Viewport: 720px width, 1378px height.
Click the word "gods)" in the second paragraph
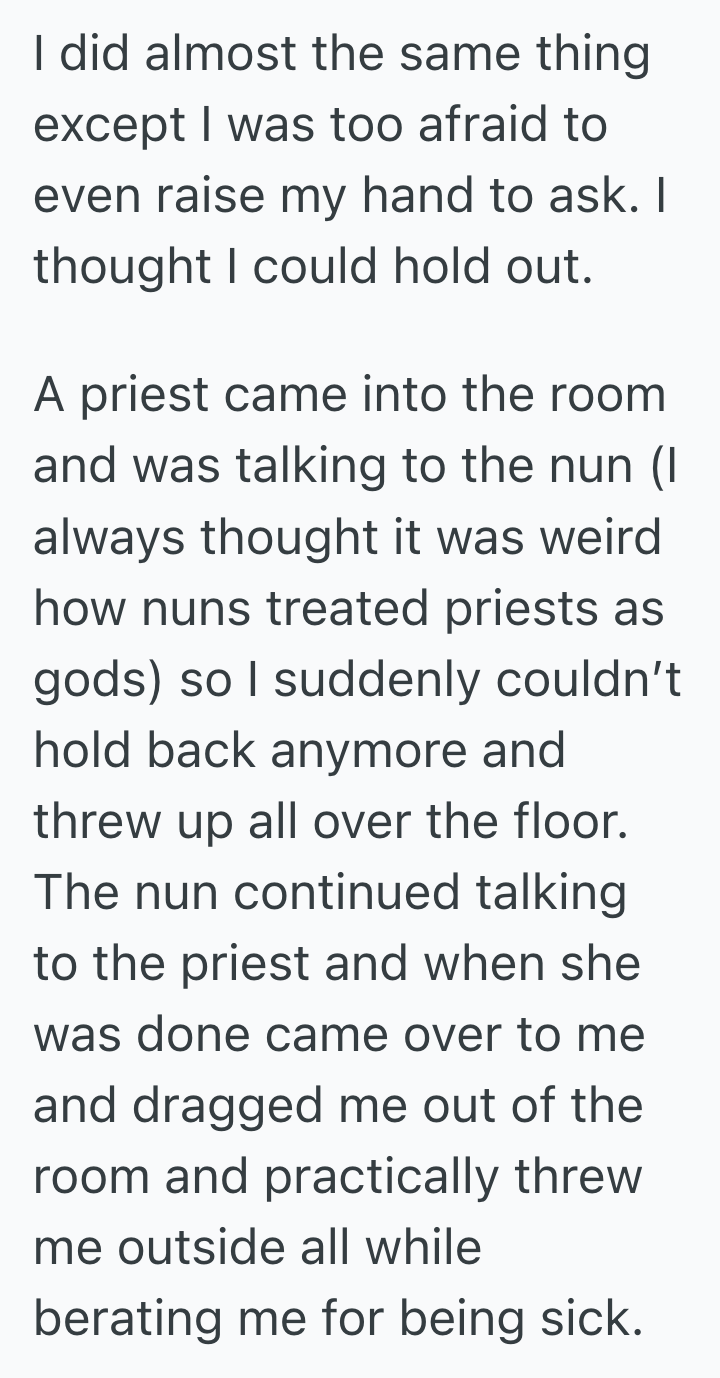pos(98,678)
